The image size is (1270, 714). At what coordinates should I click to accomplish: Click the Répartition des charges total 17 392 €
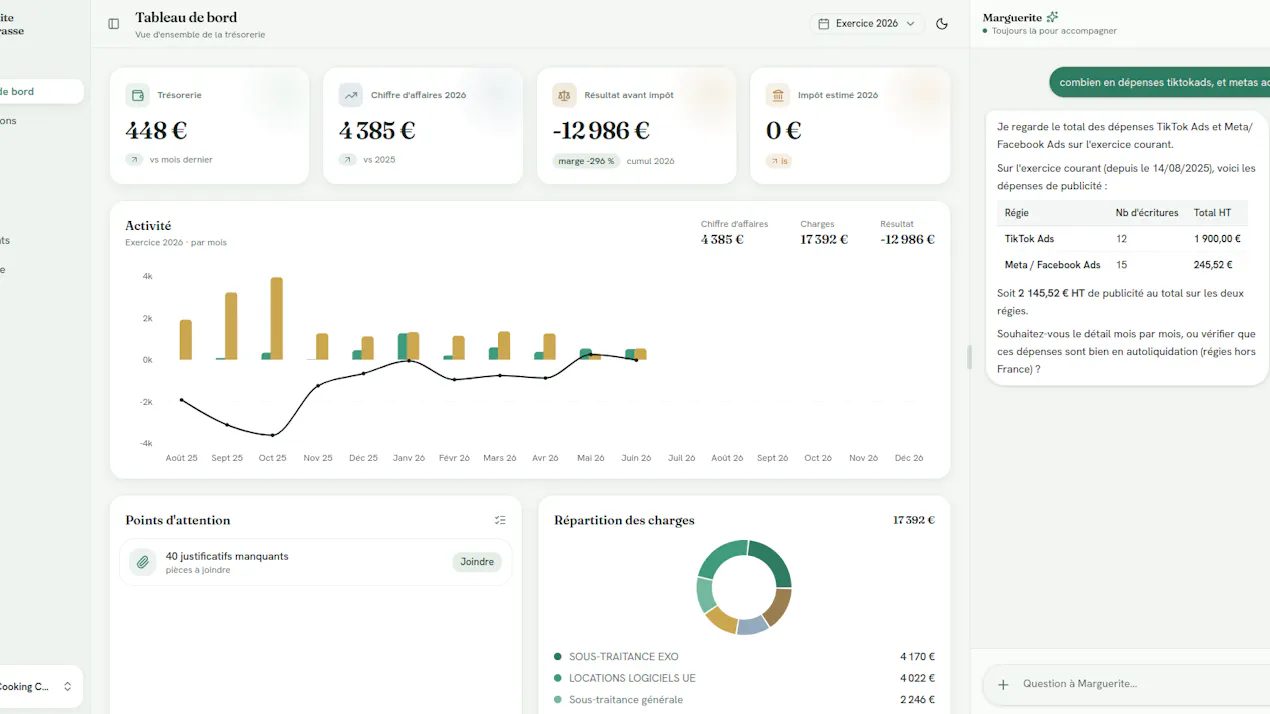(914, 520)
